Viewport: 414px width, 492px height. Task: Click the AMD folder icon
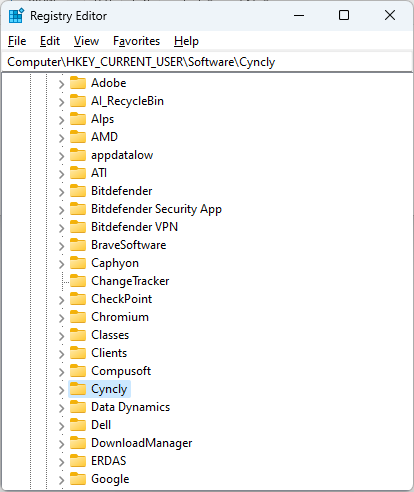tap(78, 137)
